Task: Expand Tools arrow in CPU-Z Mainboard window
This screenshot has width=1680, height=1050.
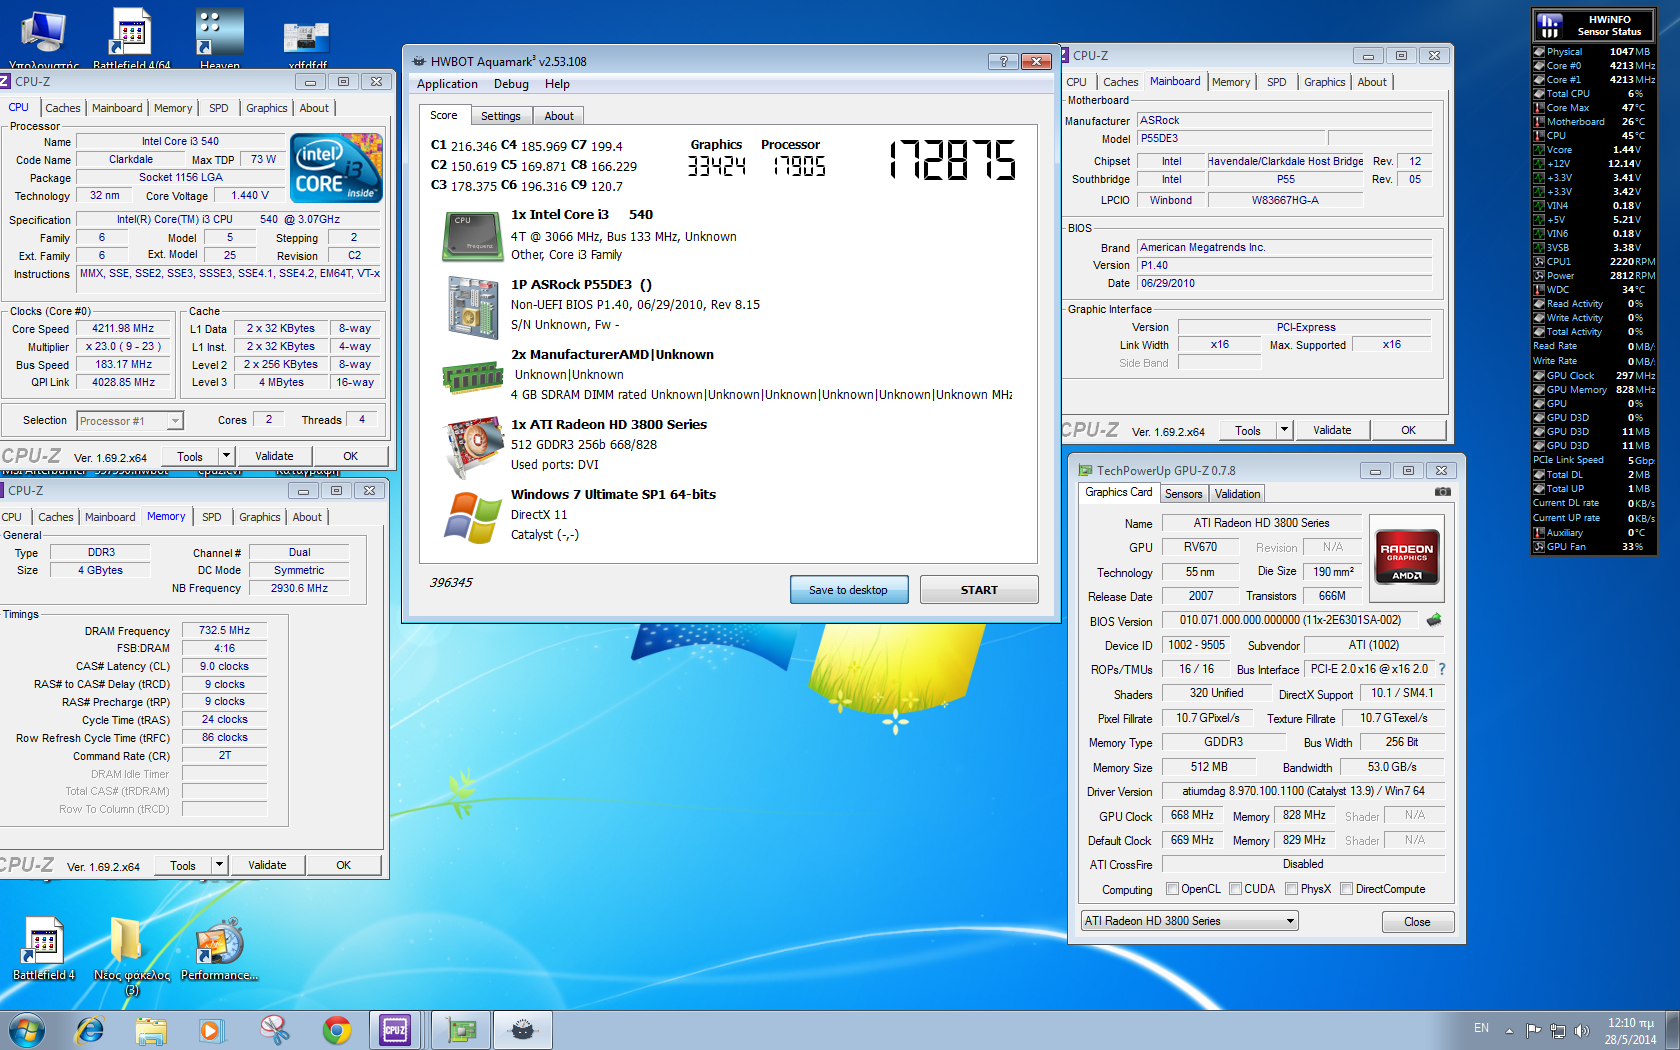Action: pyautogui.click(x=1284, y=430)
